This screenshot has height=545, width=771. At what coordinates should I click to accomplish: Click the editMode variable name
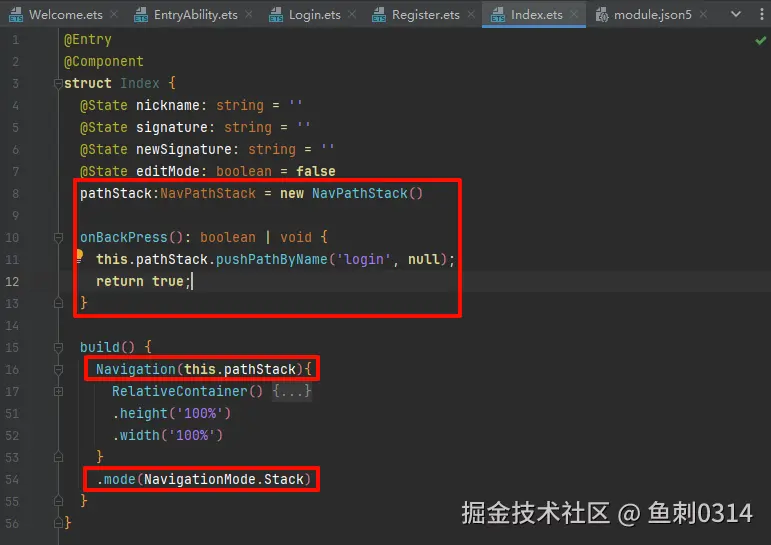168,171
